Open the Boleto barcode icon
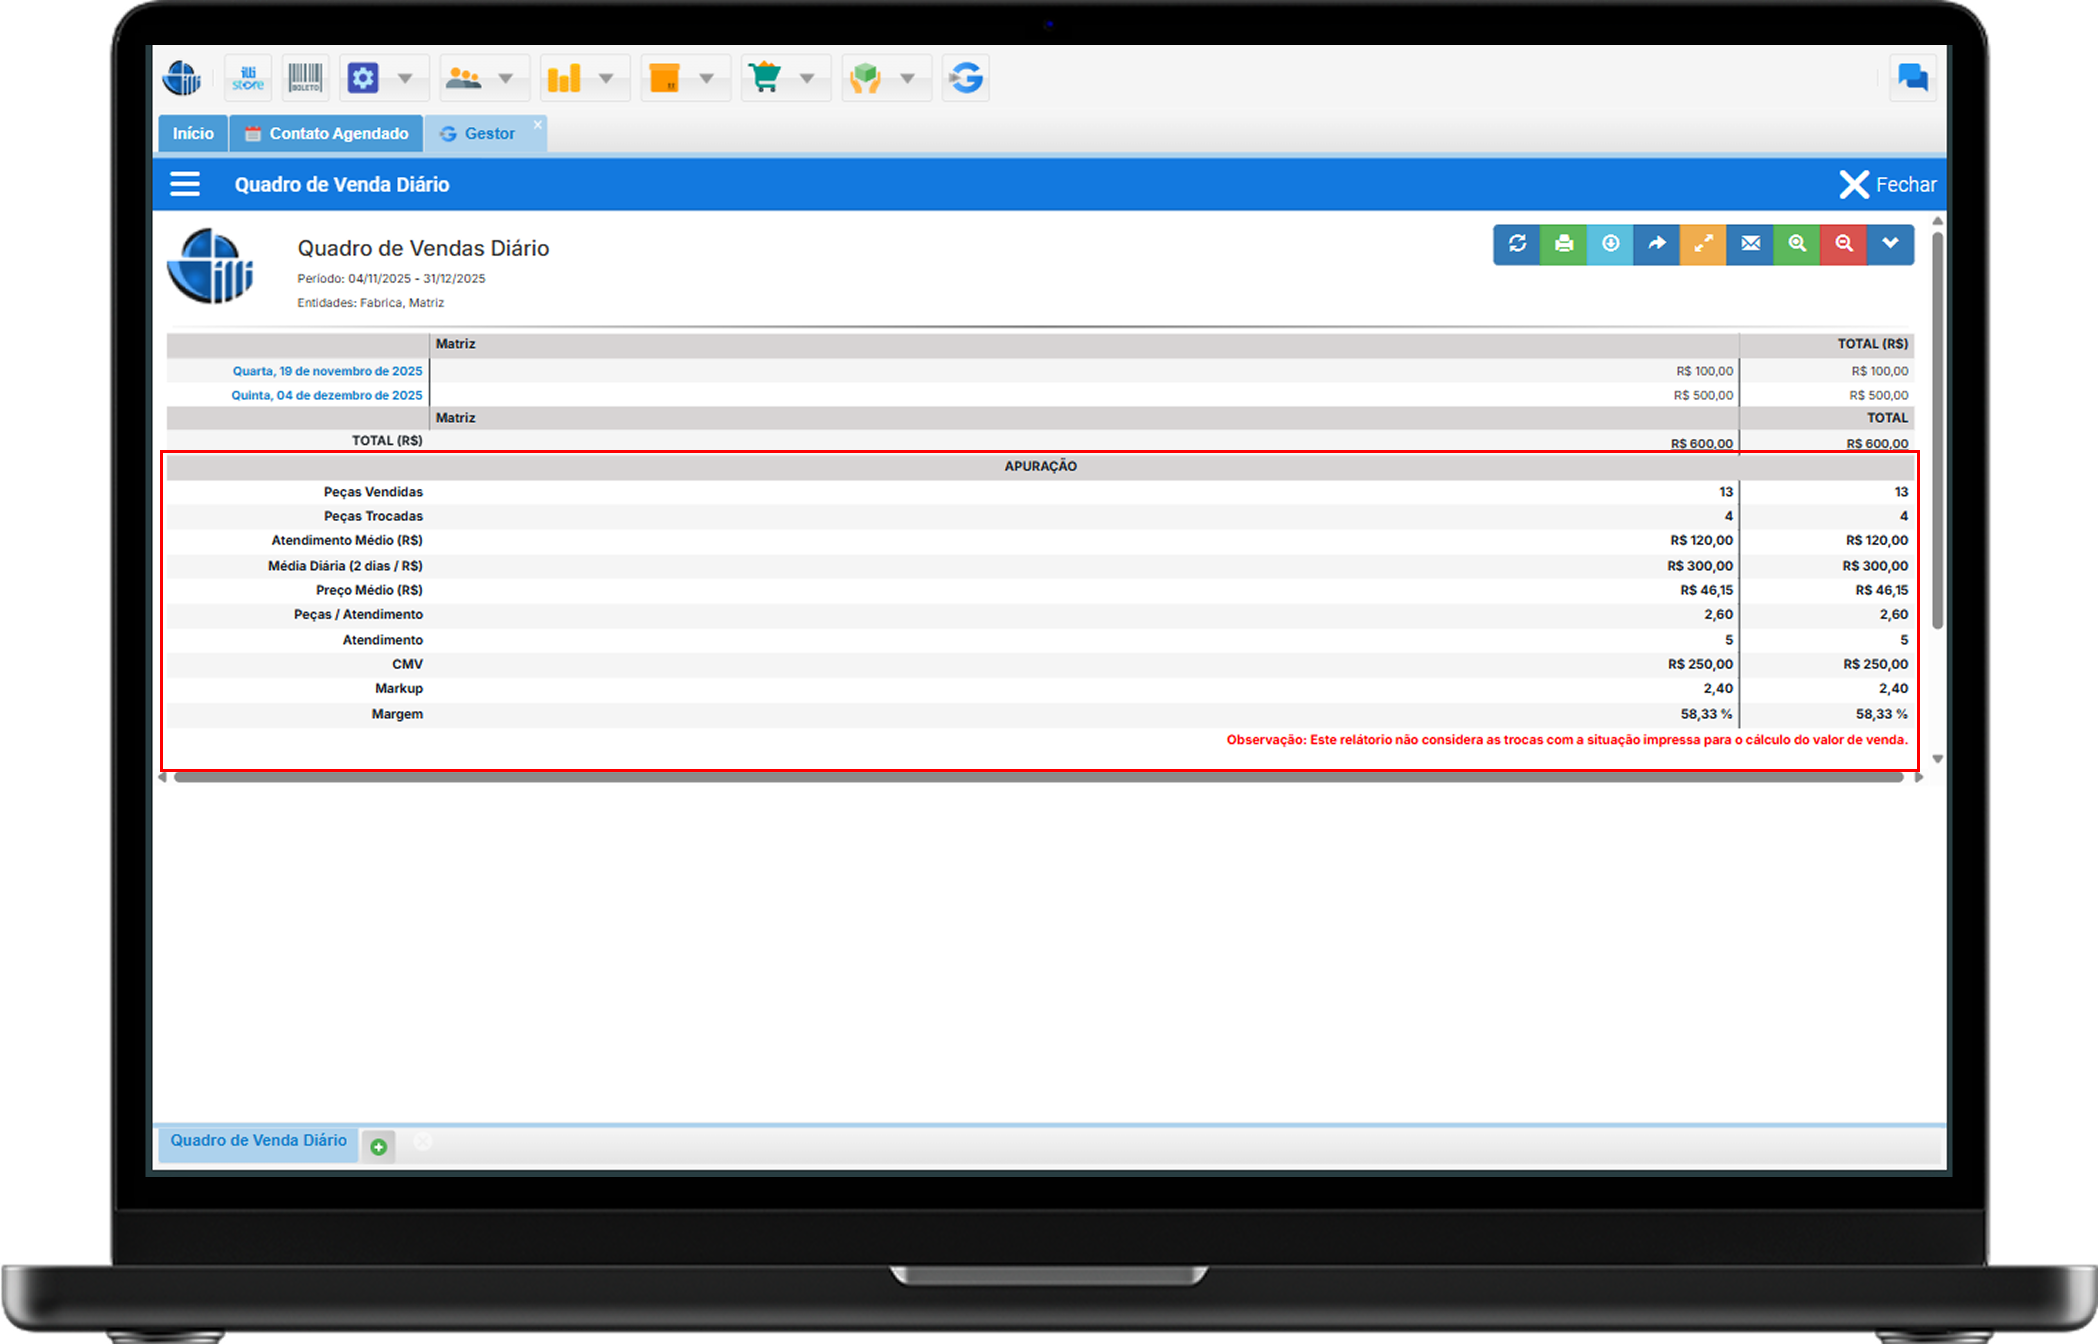Screen dimensions: 2098x1344 click(x=306, y=78)
